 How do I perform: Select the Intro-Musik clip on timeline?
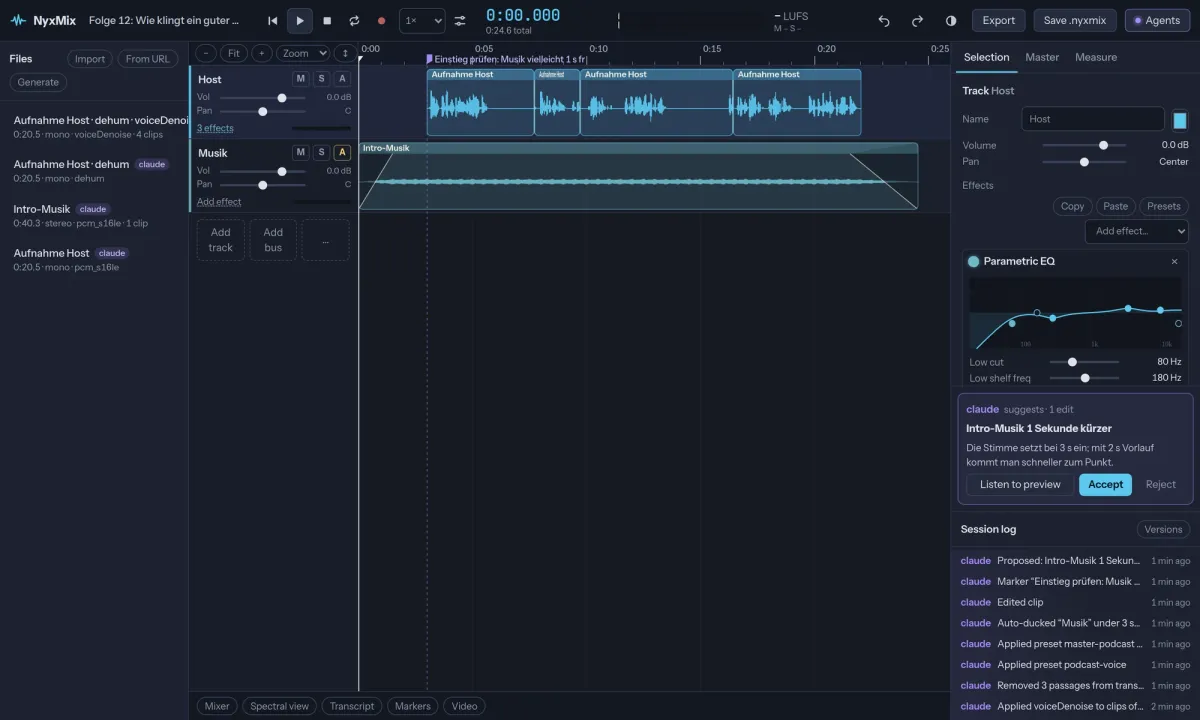coord(638,176)
